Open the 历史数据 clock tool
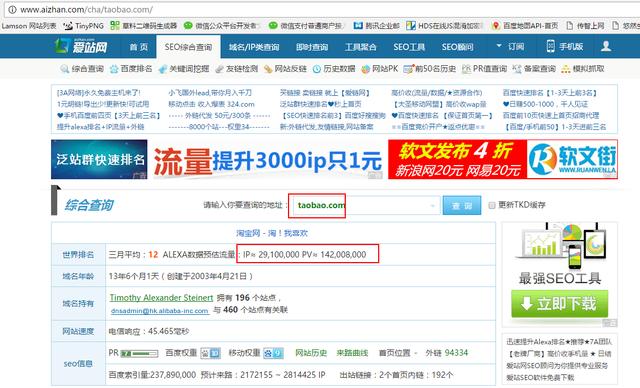 [334, 69]
